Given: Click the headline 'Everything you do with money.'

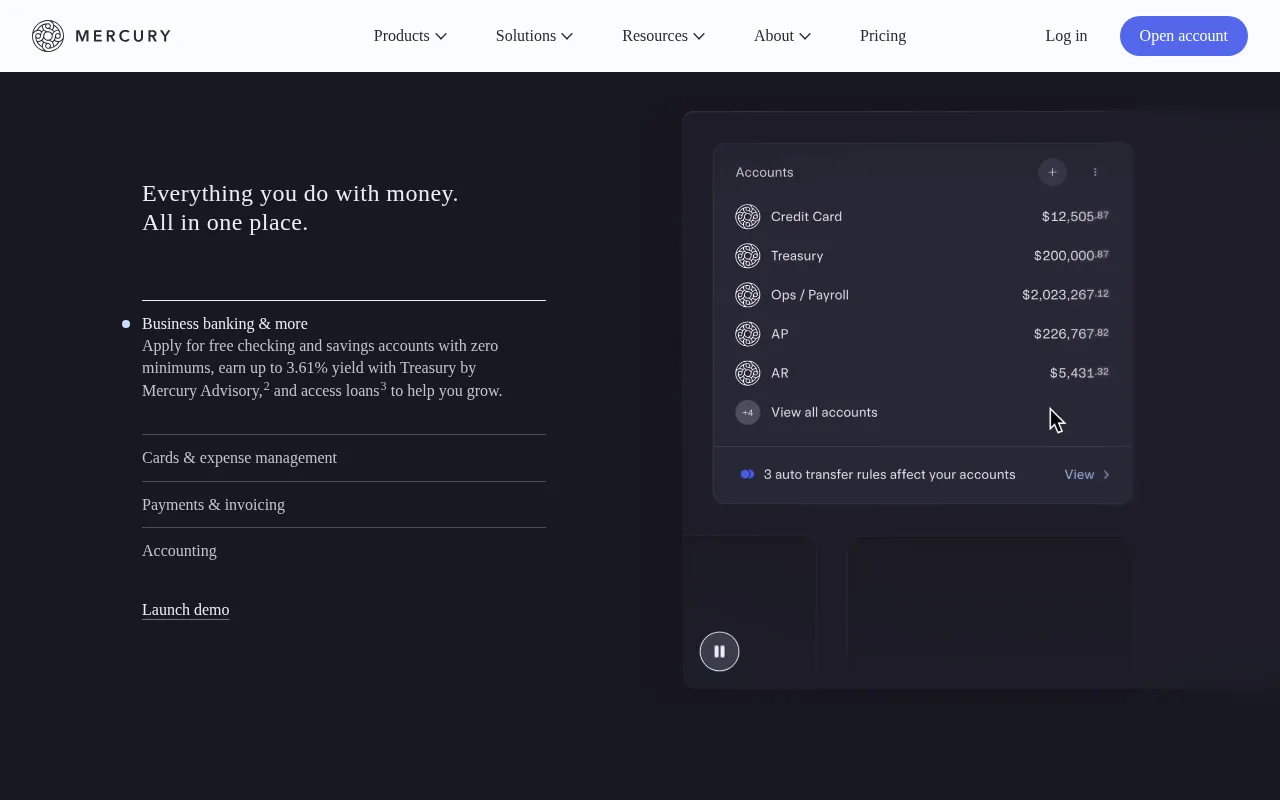Looking at the screenshot, I should 300,194.
